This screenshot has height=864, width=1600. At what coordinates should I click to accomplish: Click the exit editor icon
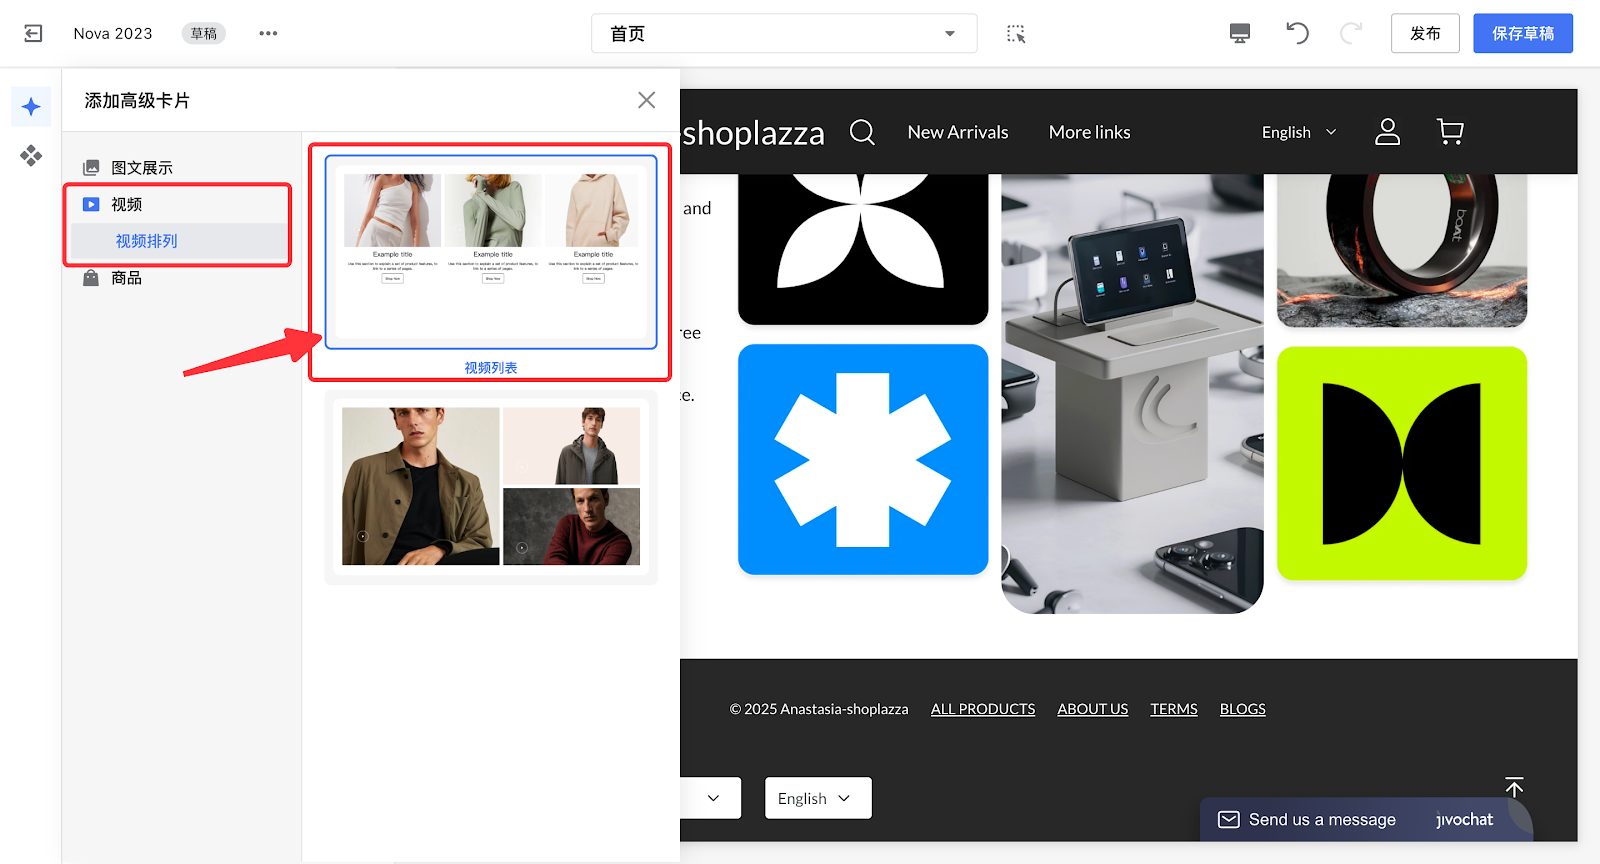[x=33, y=34]
